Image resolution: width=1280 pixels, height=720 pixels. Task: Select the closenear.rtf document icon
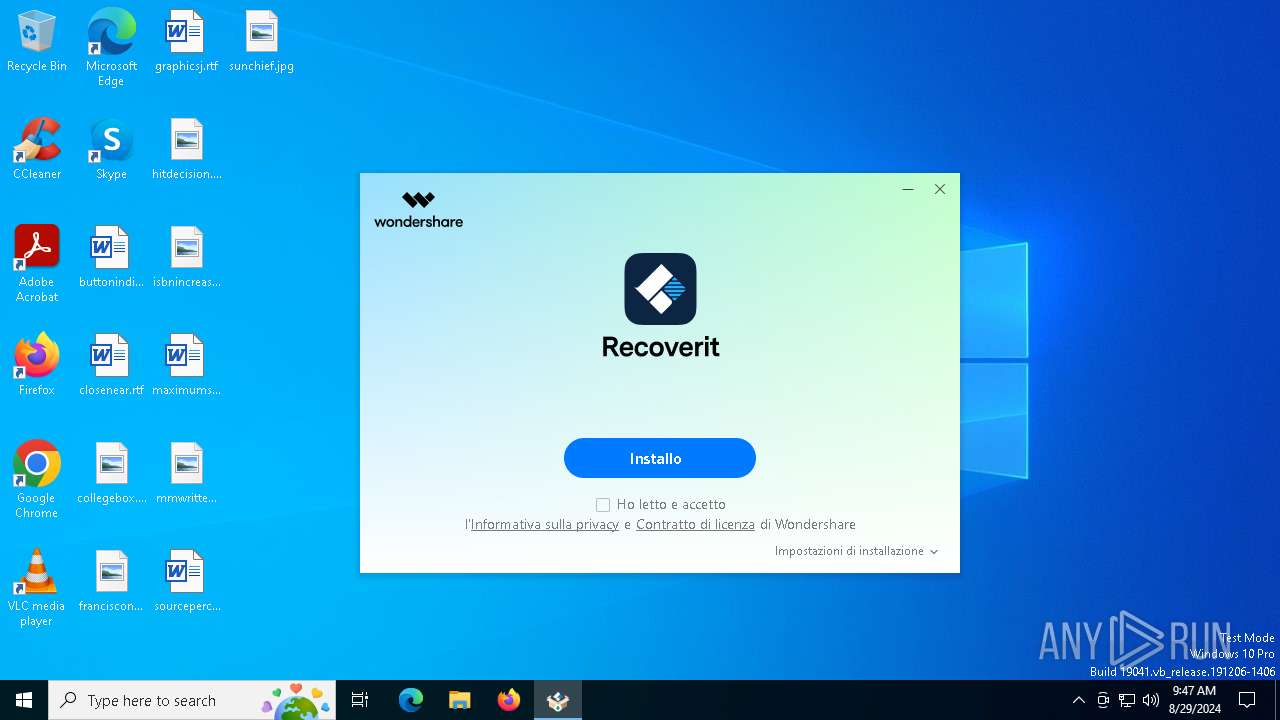tap(111, 366)
